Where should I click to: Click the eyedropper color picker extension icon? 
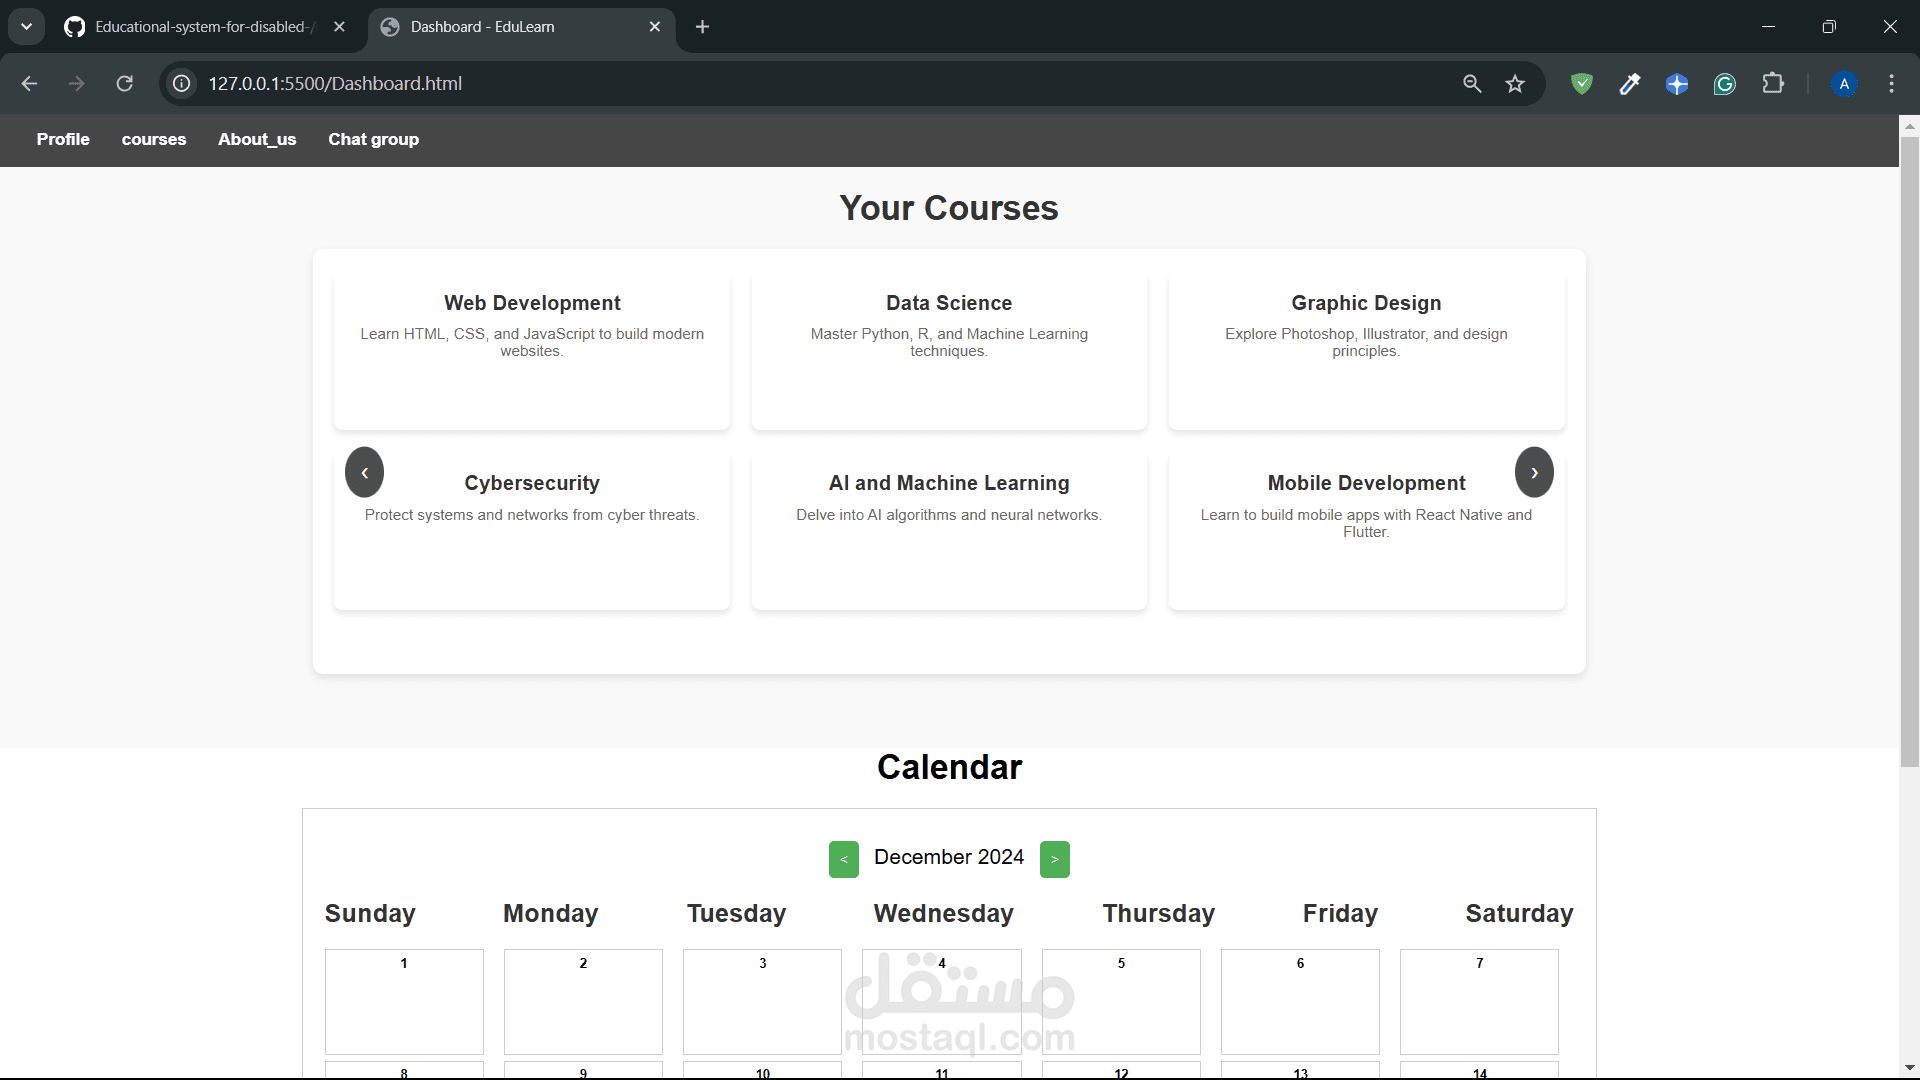click(1630, 84)
